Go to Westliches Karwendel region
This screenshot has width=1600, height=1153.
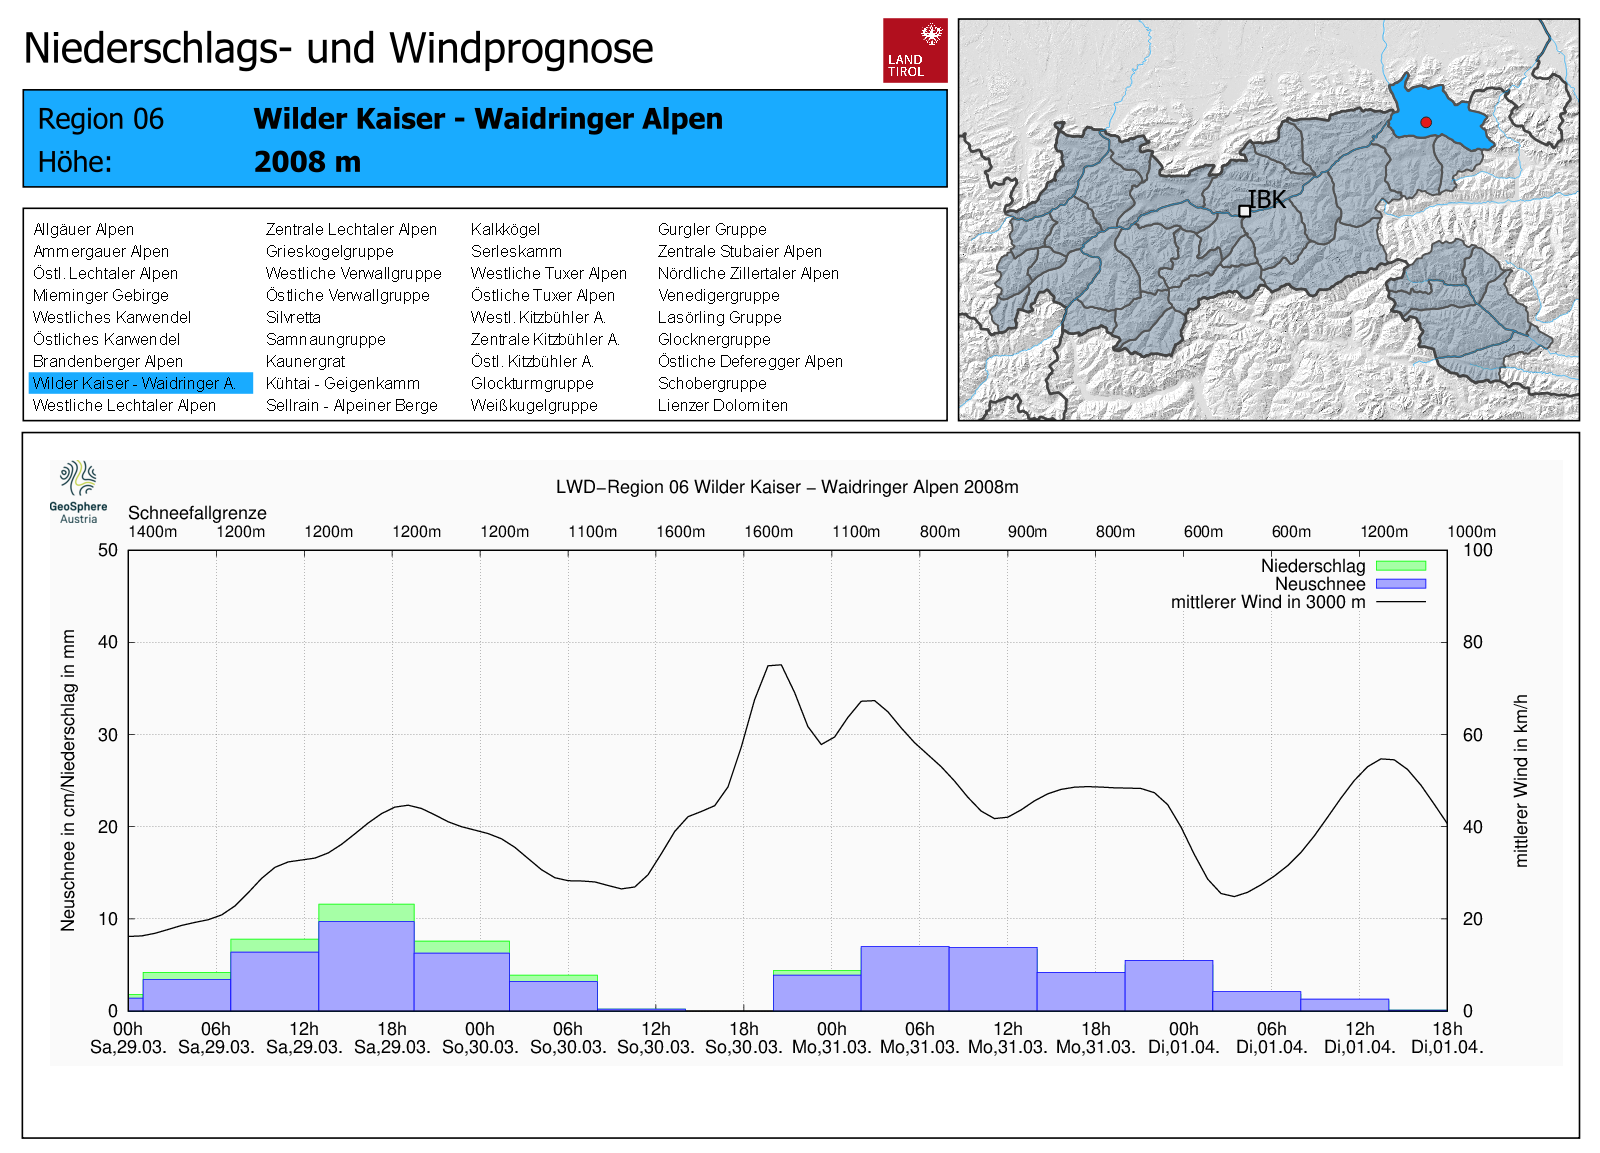click(111, 317)
